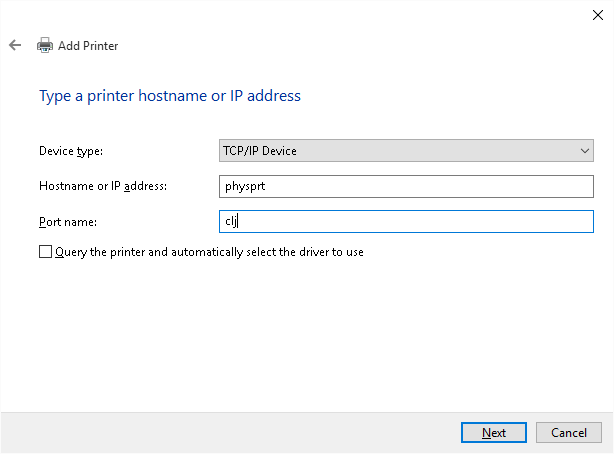This screenshot has width=614, height=454.
Task: Close the Add Printer dialog window
Action: tap(598, 13)
